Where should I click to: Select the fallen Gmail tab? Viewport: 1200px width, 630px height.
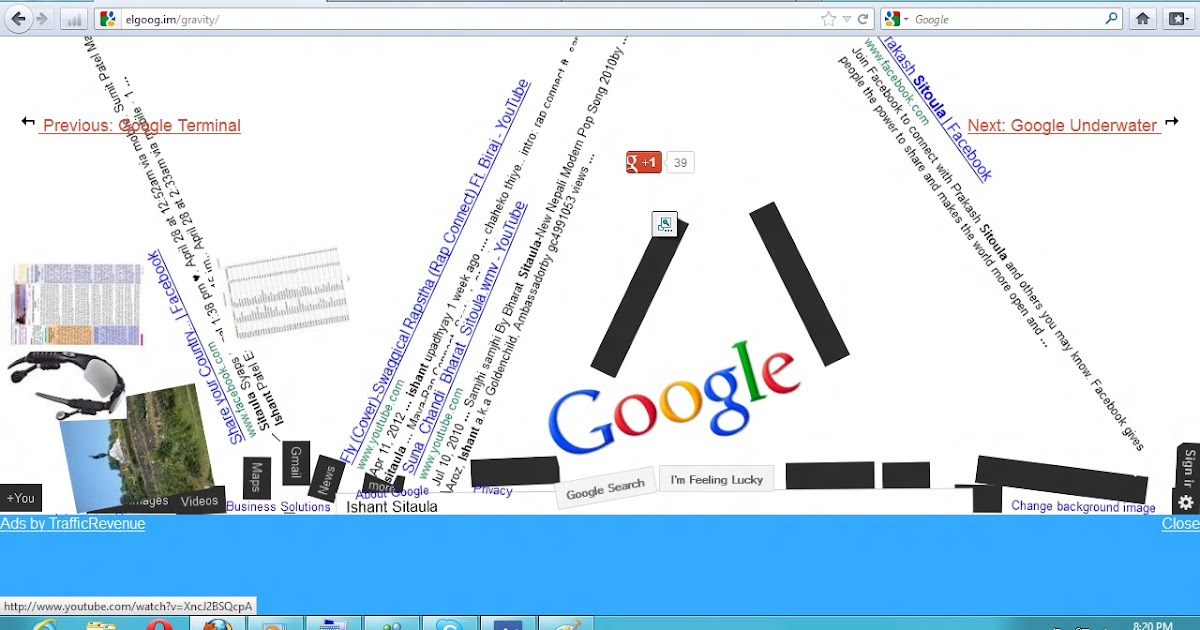[x=295, y=464]
